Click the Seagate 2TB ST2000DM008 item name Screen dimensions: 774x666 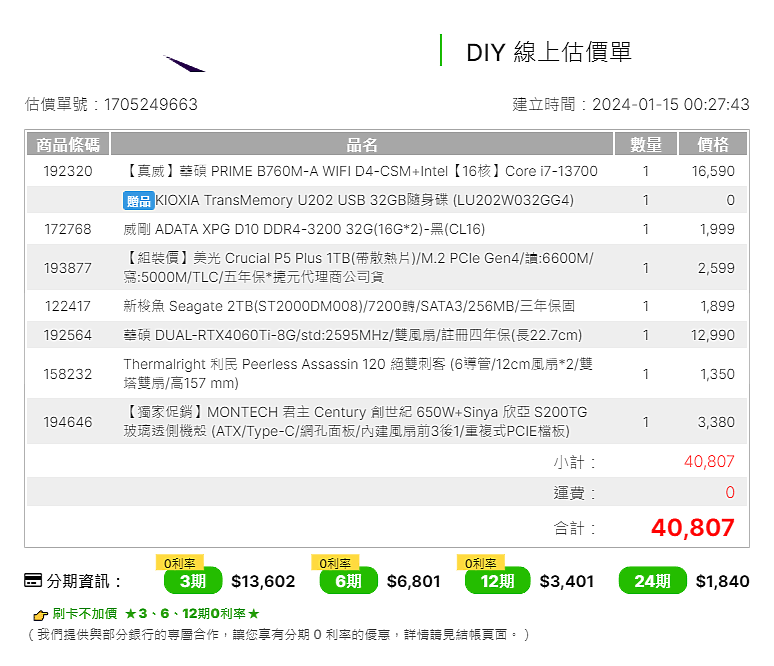pyautogui.click(x=349, y=306)
